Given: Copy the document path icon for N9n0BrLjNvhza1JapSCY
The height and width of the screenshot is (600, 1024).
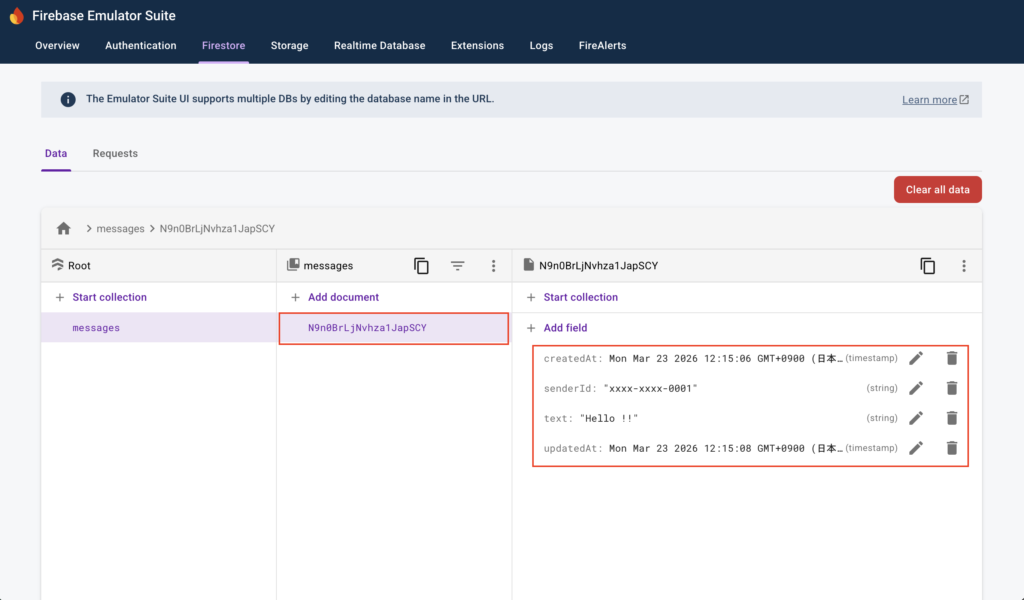Looking at the screenshot, I should pos(928,266).
